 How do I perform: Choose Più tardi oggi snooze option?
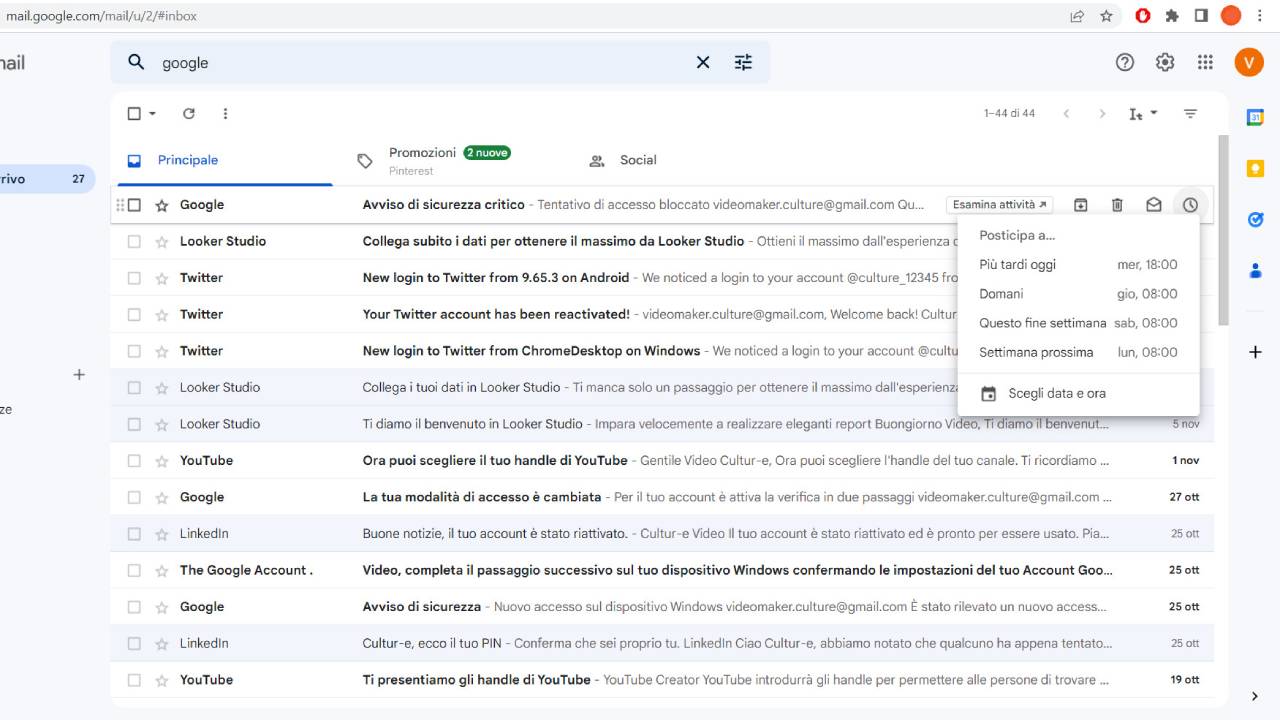[x=1078, y=265]
